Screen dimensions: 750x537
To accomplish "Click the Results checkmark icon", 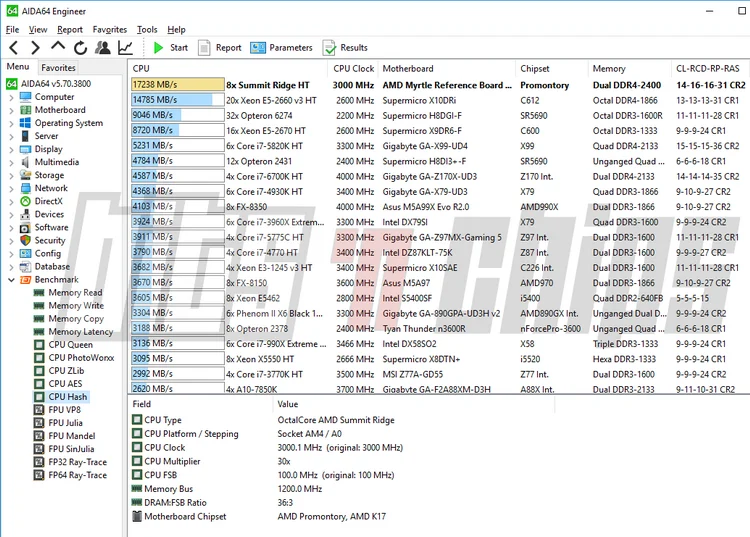I will [329, 48].
